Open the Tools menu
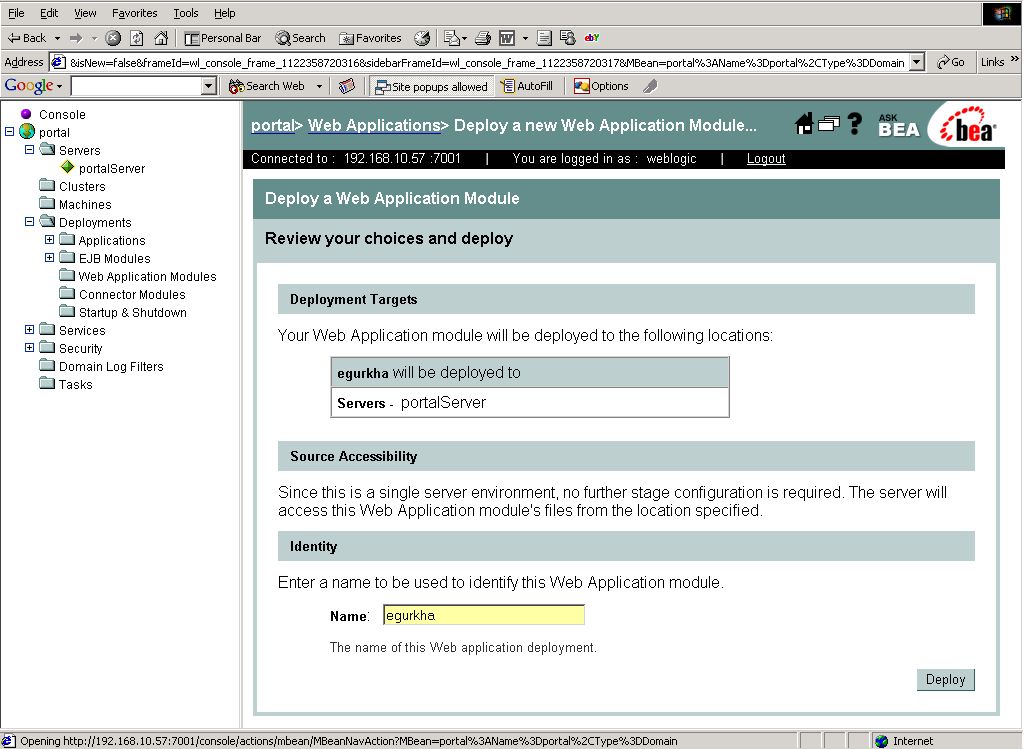This screenshot has width=1024, height=749. tap(185, 13)
